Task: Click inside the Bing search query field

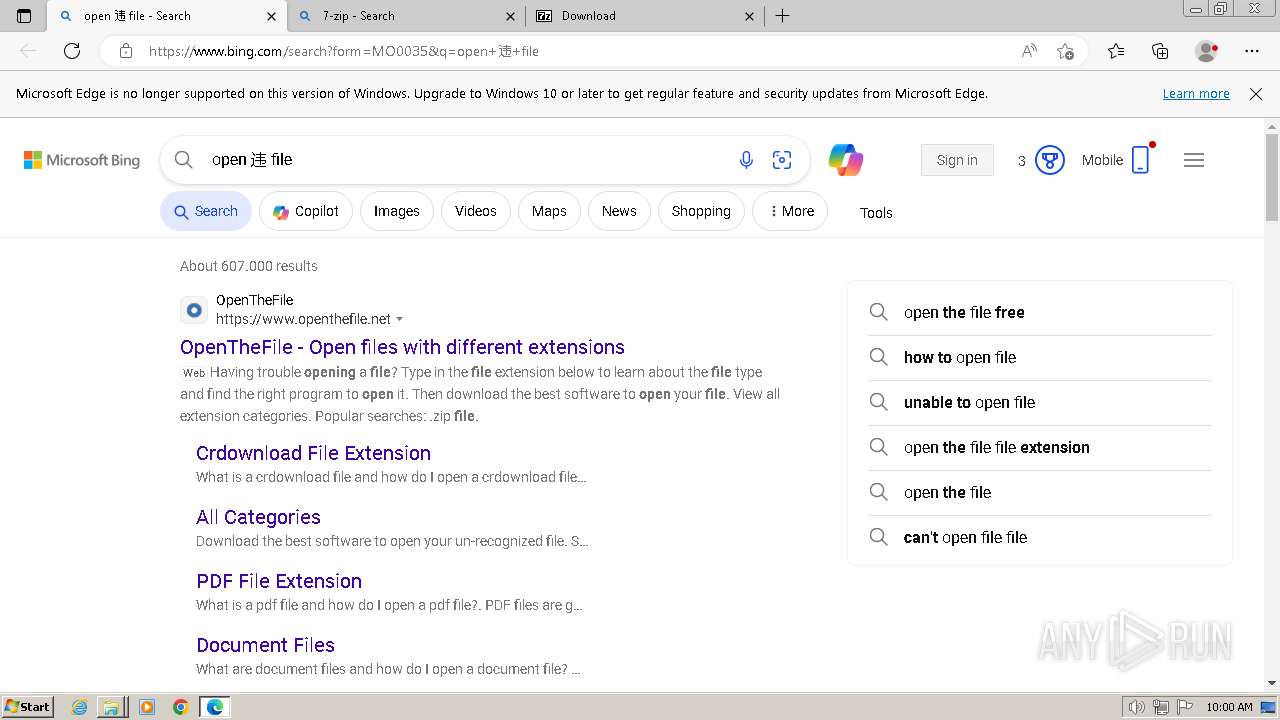Action: click(x=465, y=160)
